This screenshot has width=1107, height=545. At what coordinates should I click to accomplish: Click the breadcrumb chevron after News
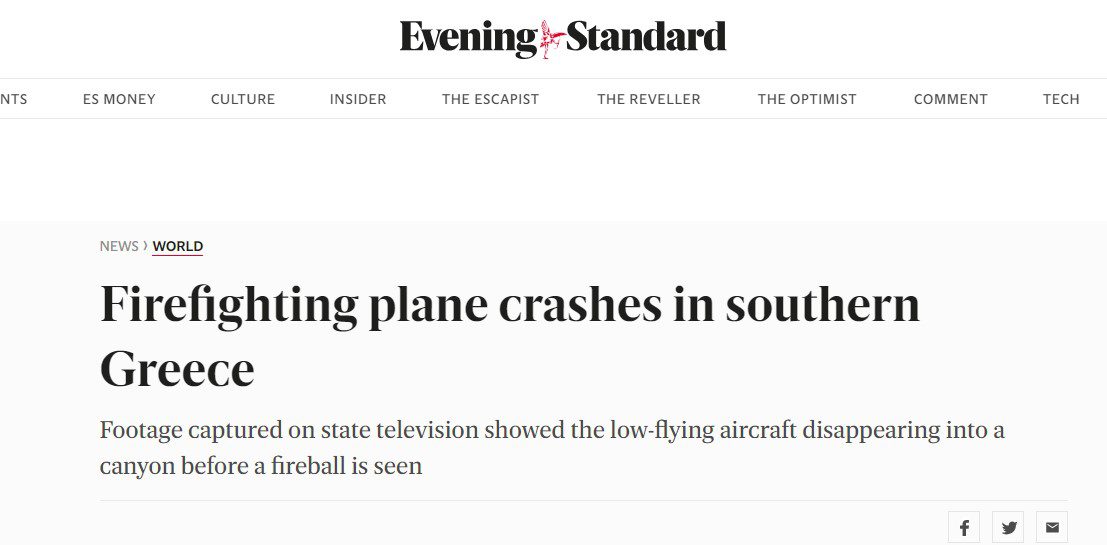tap(145, 246)
